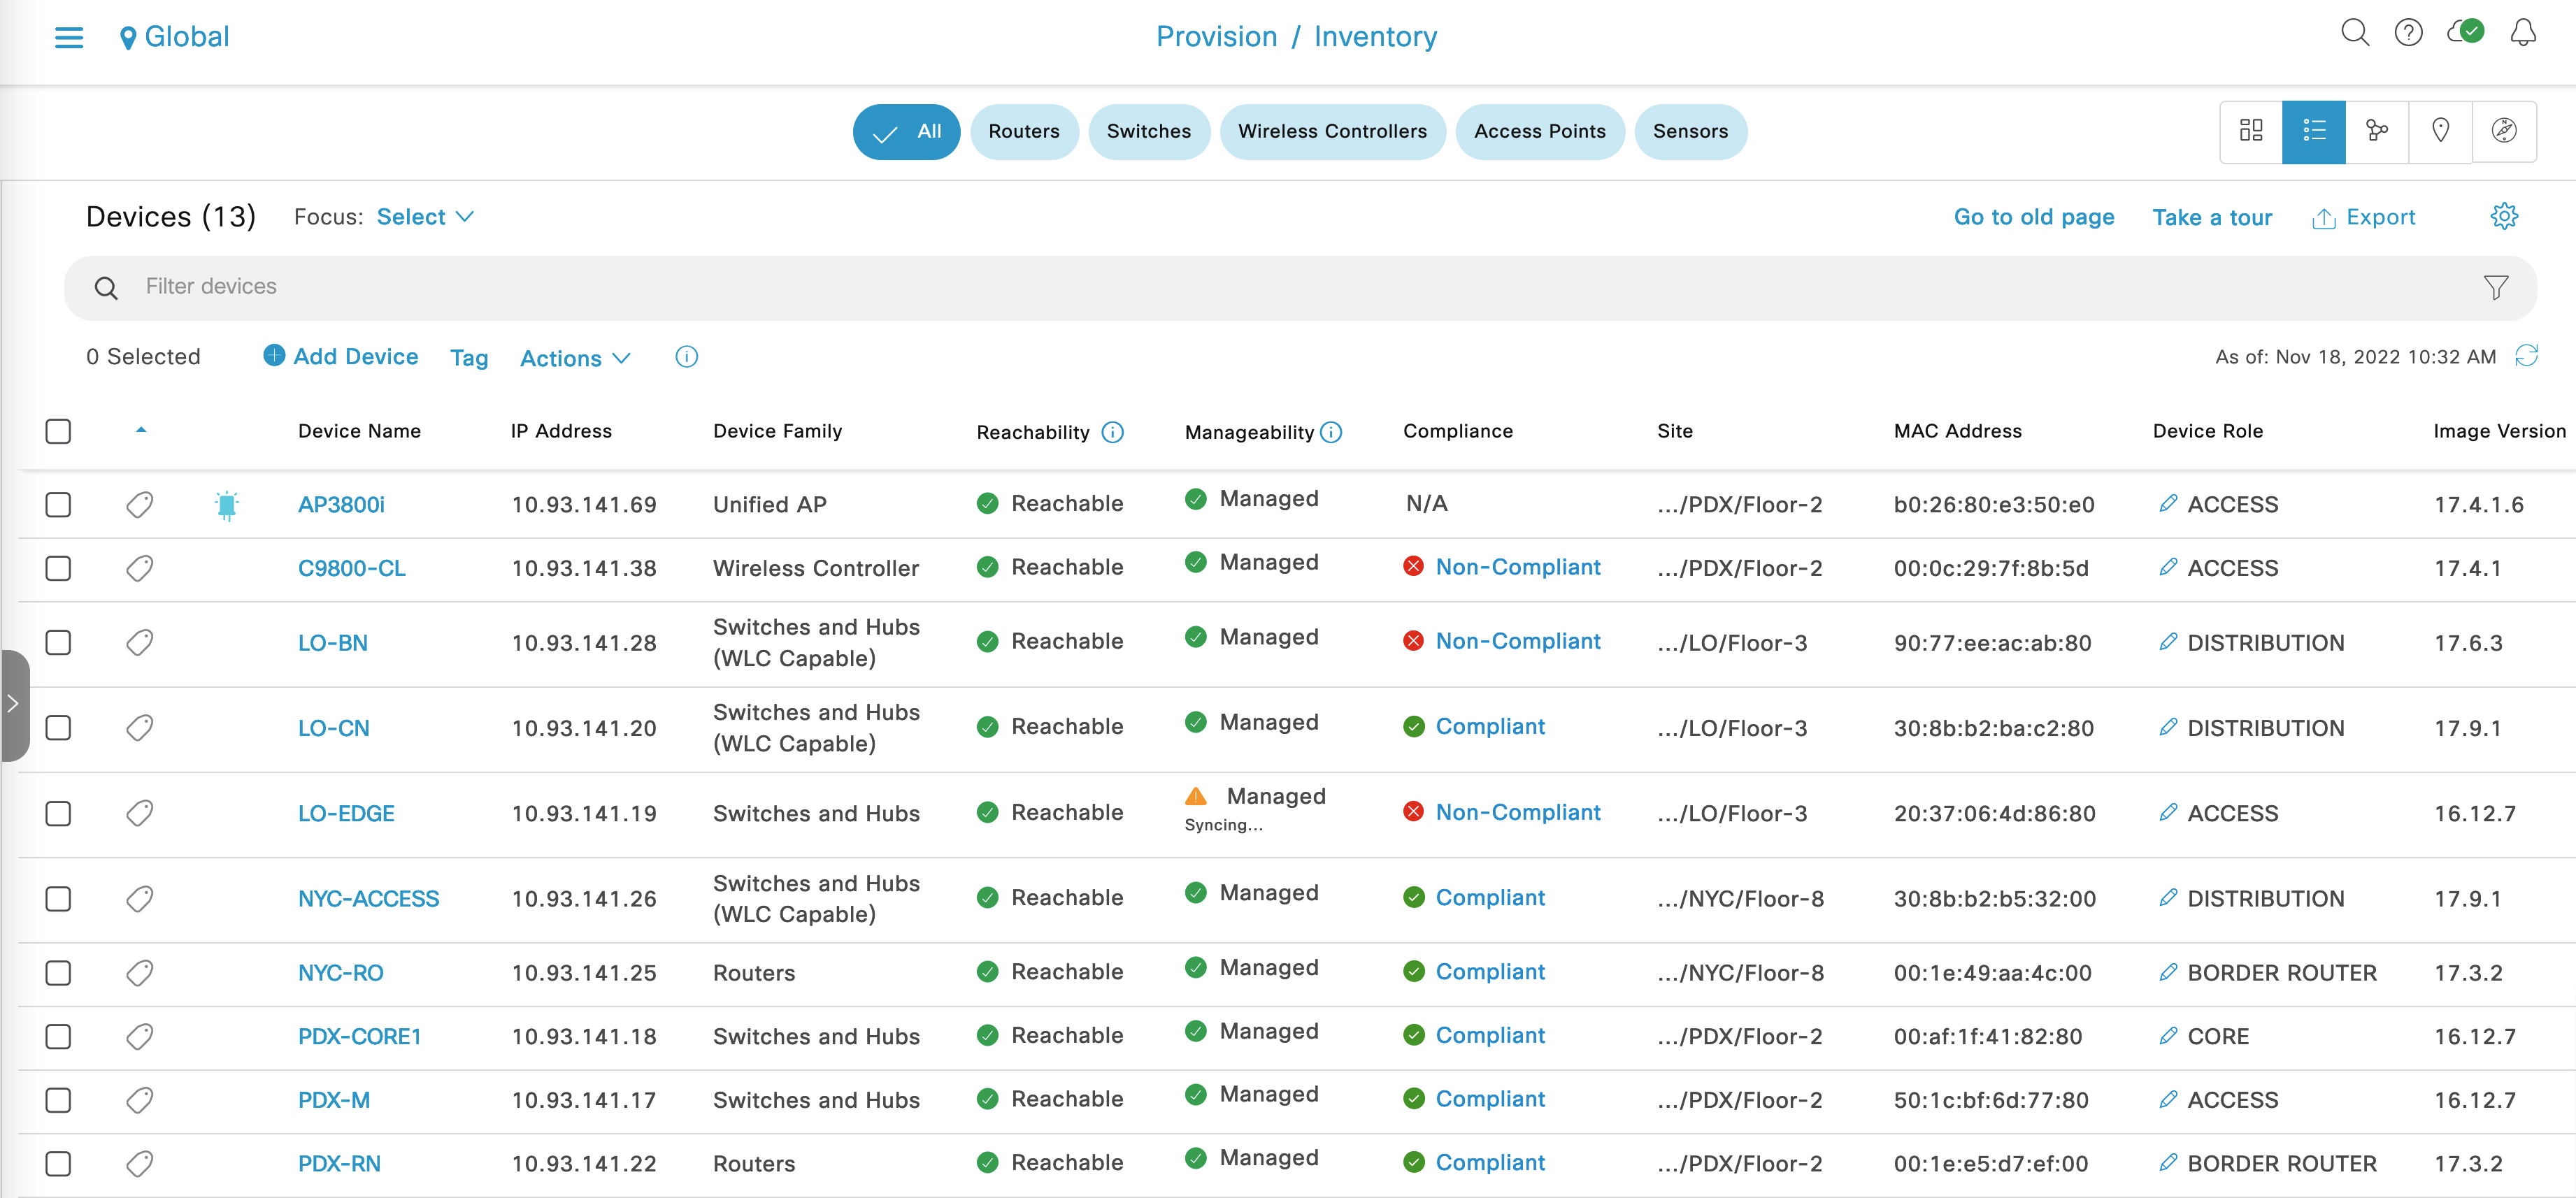Sort by the Compliance column header
This screenshot has width=2576, height=1198.
coord(1457,431)
